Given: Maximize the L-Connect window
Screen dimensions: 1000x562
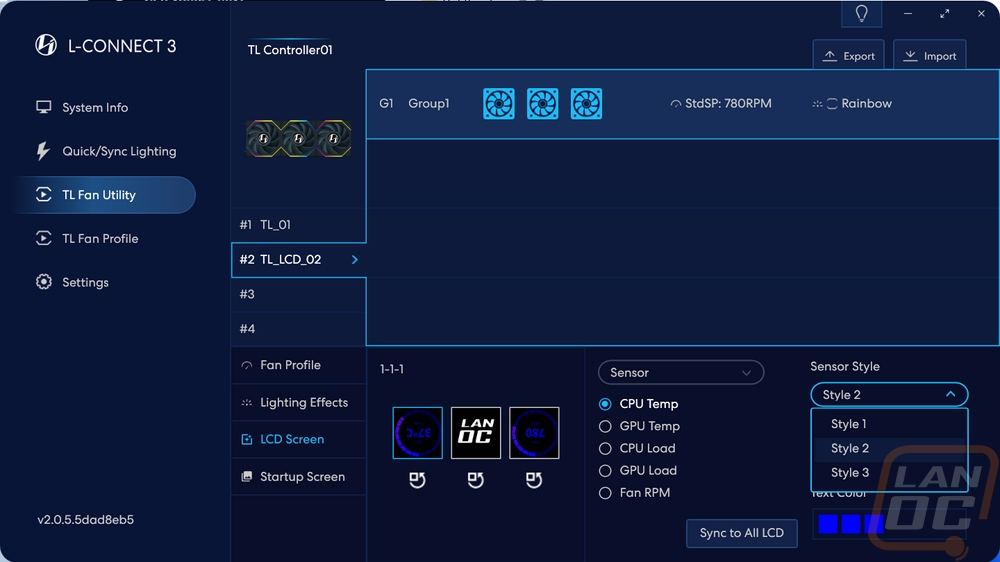Looking at the screenshot, I should click(x=945, y=13).
